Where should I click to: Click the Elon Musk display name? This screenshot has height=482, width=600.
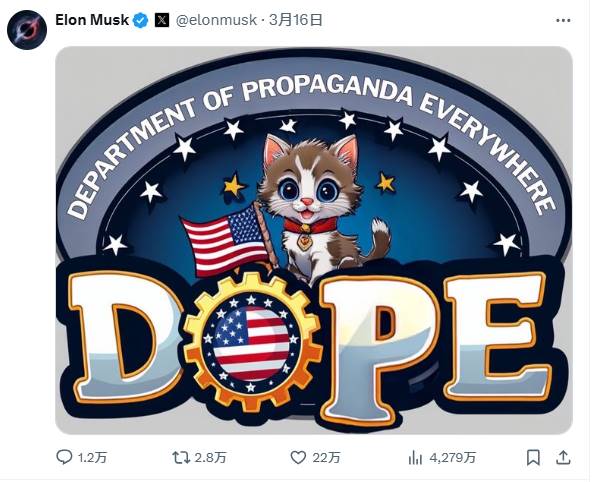click(92, 20)
